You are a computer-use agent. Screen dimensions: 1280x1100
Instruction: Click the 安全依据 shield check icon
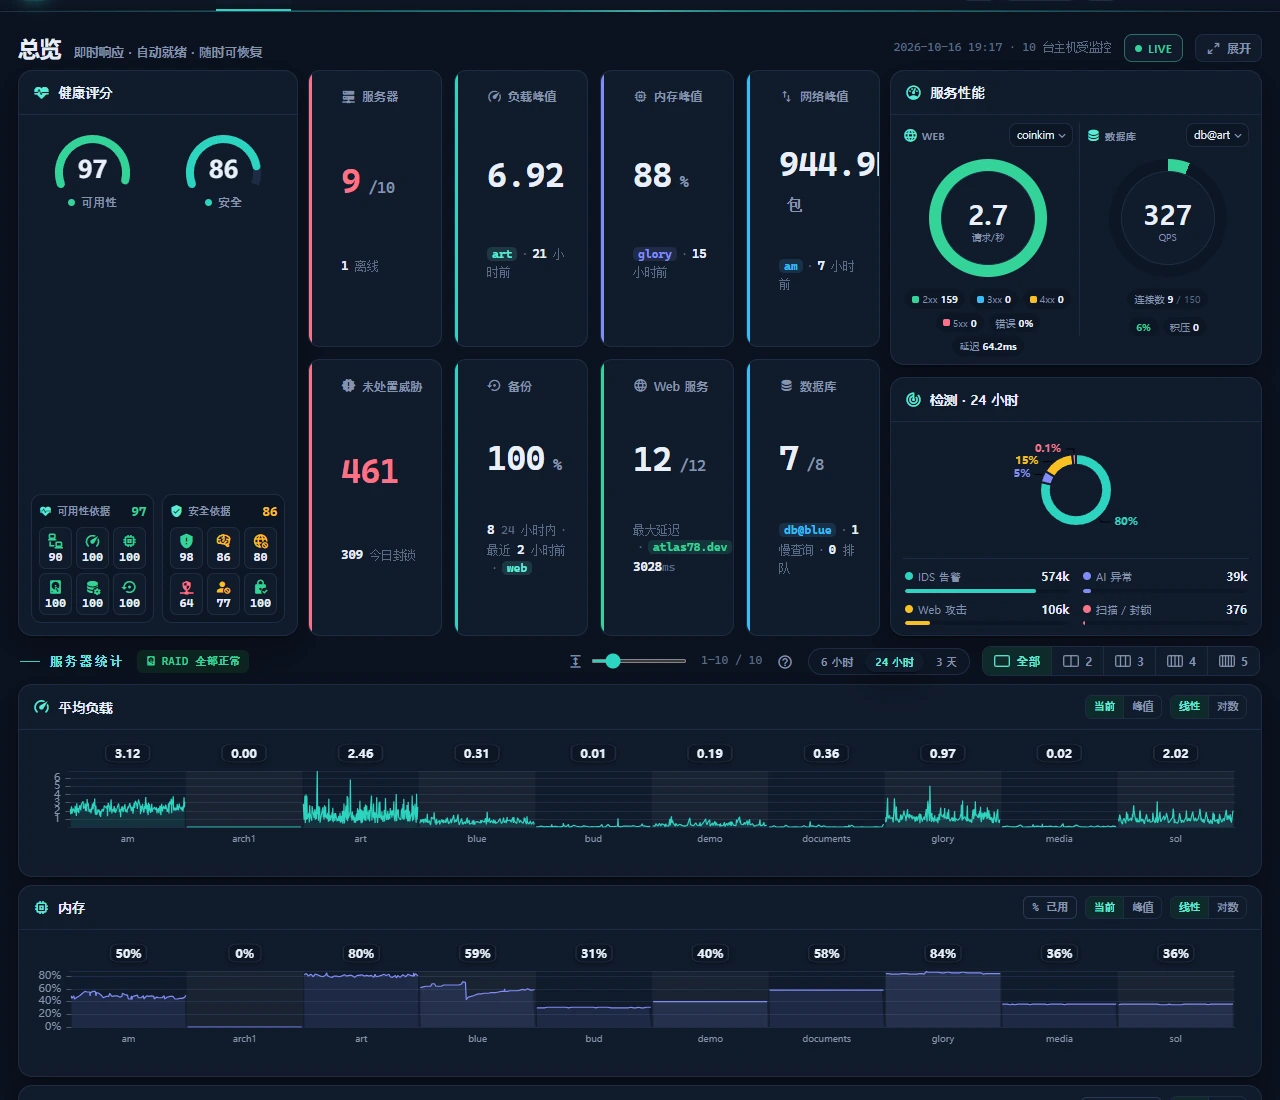click(x=177, y=511)
